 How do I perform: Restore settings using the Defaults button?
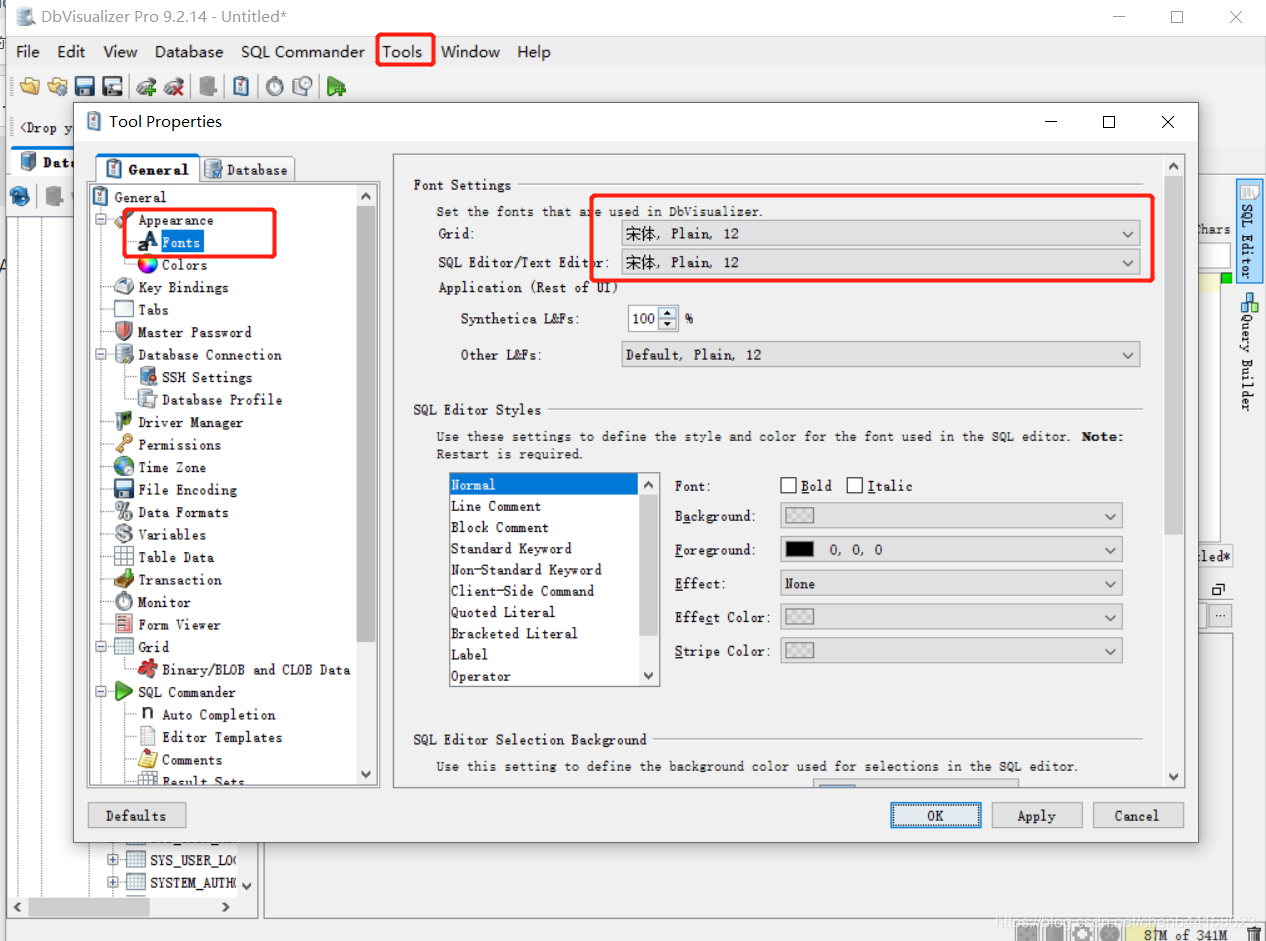click(x=136, y=815)
